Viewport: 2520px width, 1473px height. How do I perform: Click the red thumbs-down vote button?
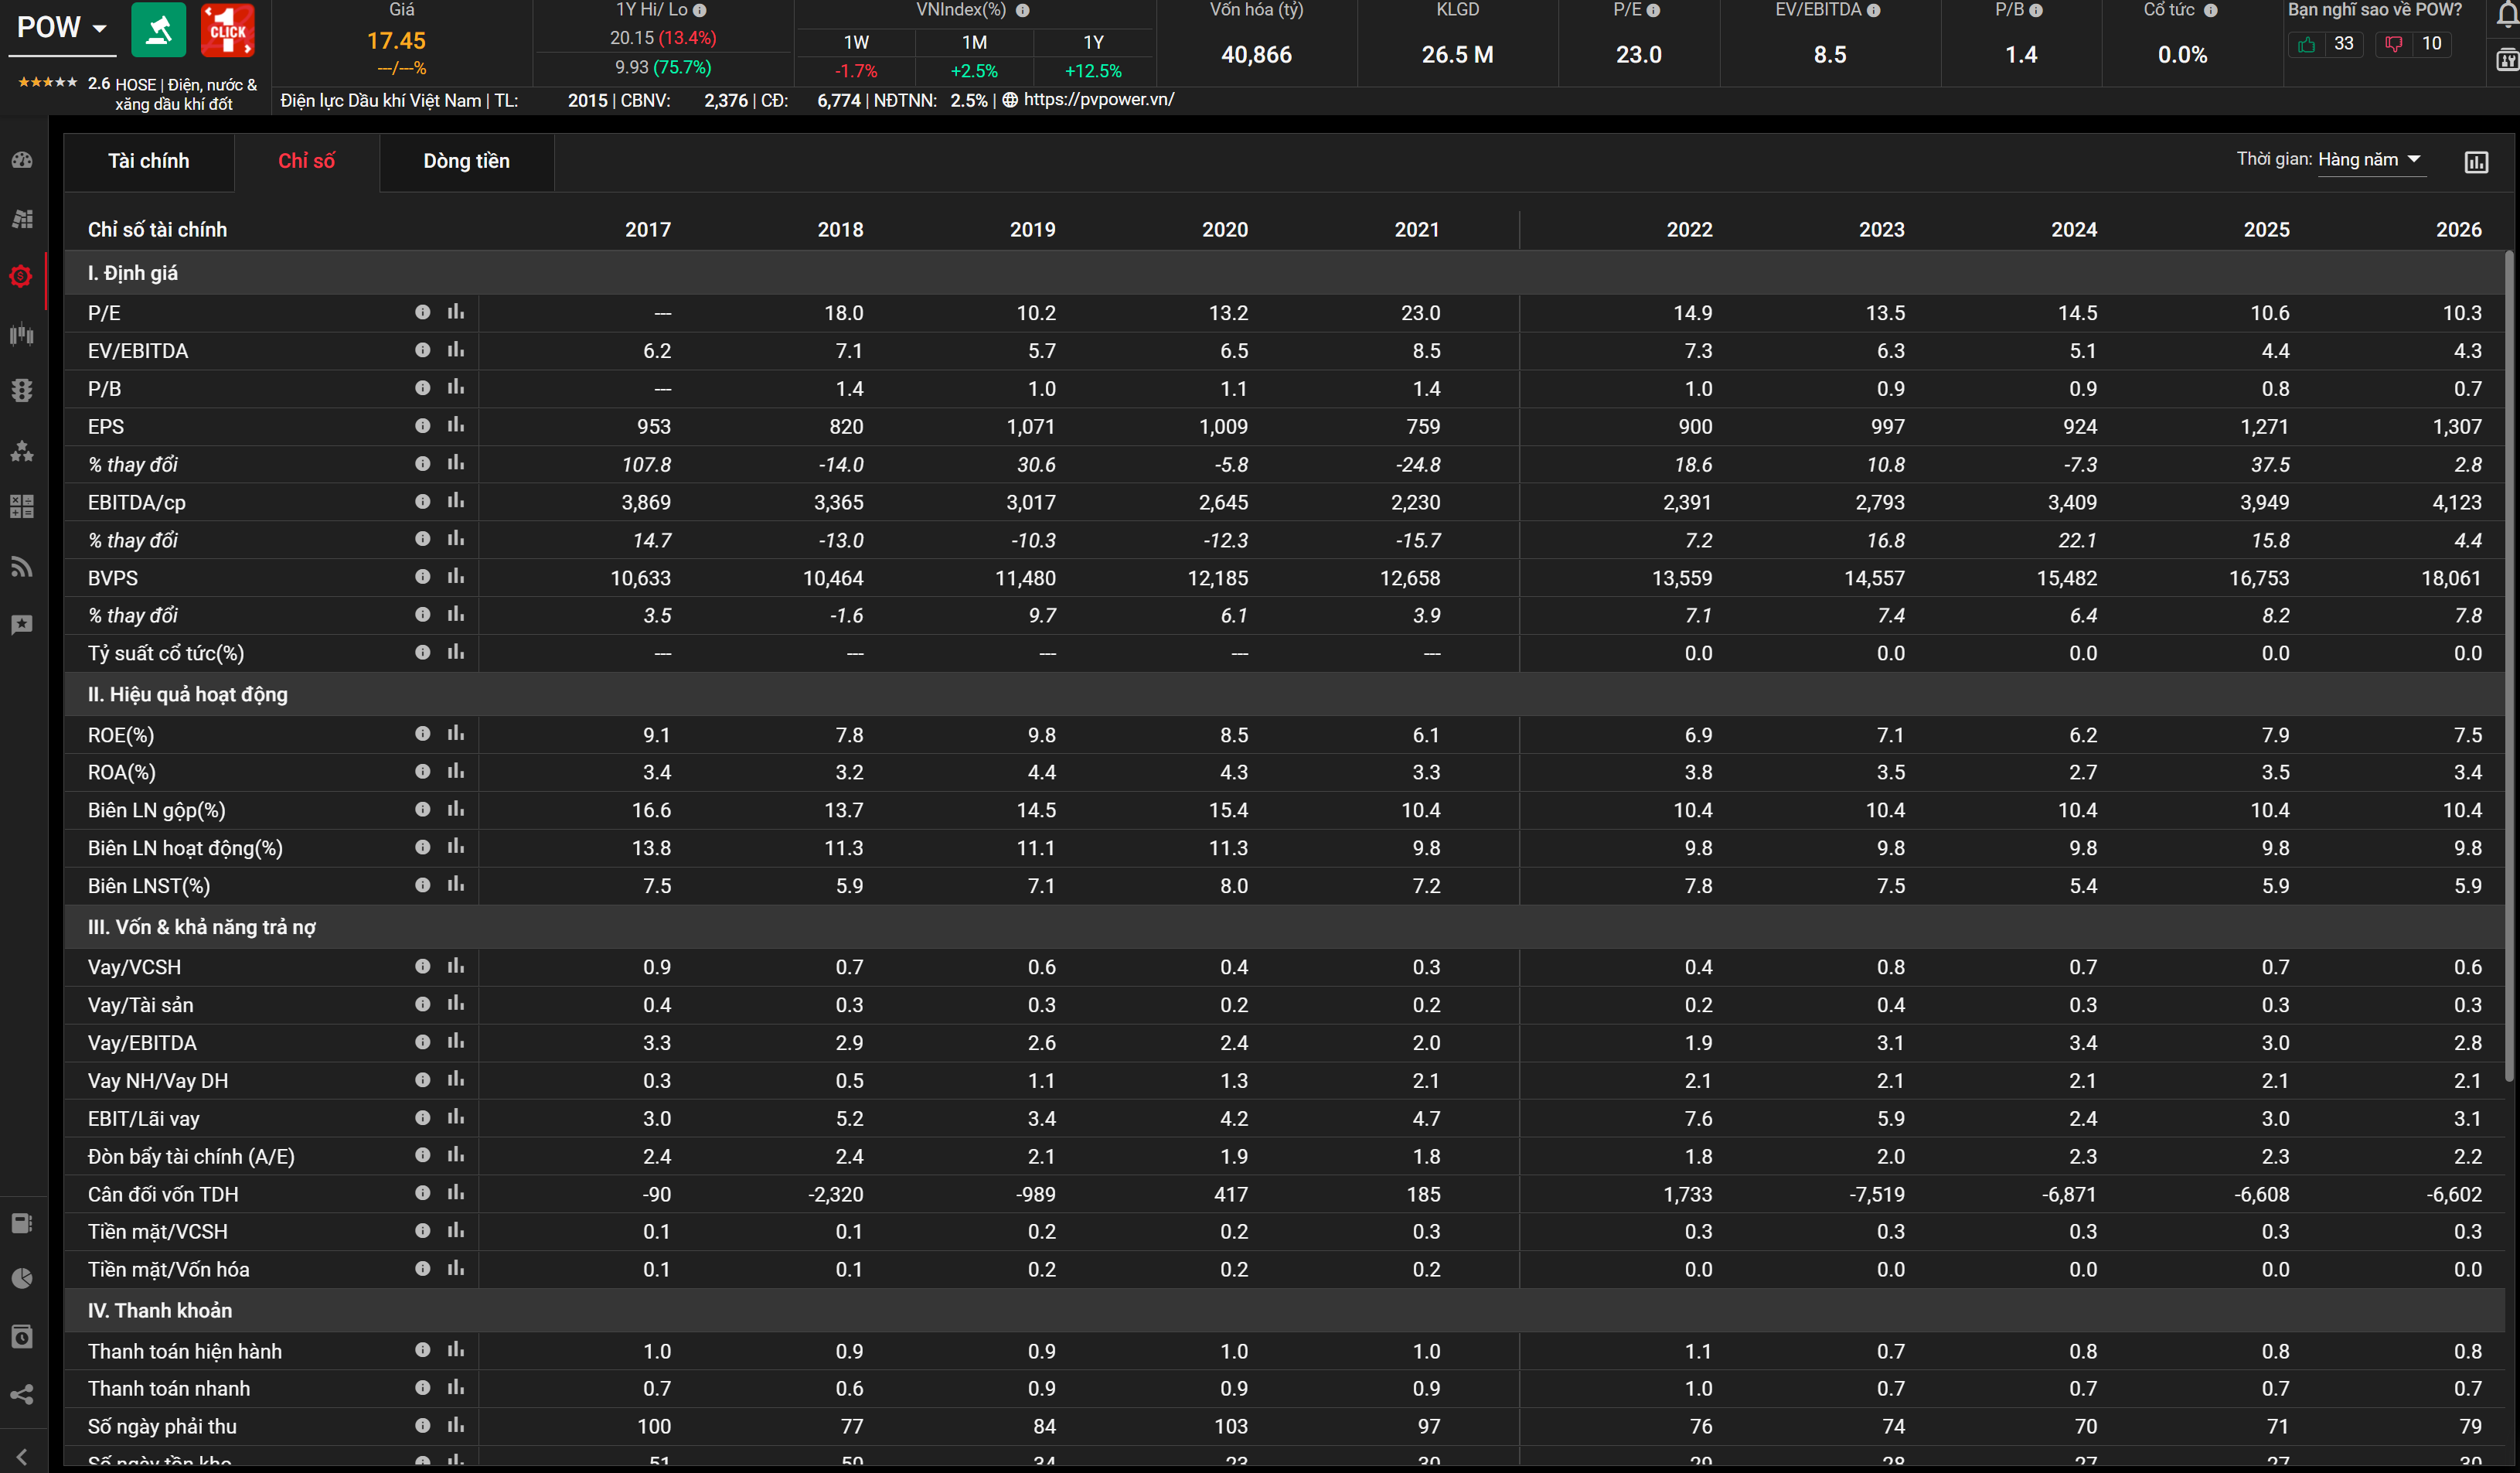(x=2393, y=44)
